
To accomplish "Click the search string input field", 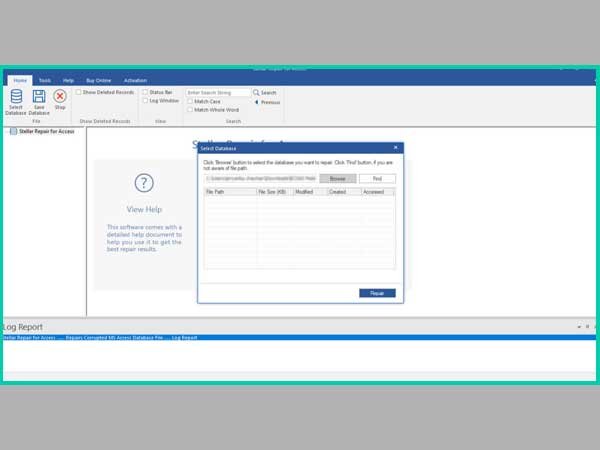I will coord(218,93).
